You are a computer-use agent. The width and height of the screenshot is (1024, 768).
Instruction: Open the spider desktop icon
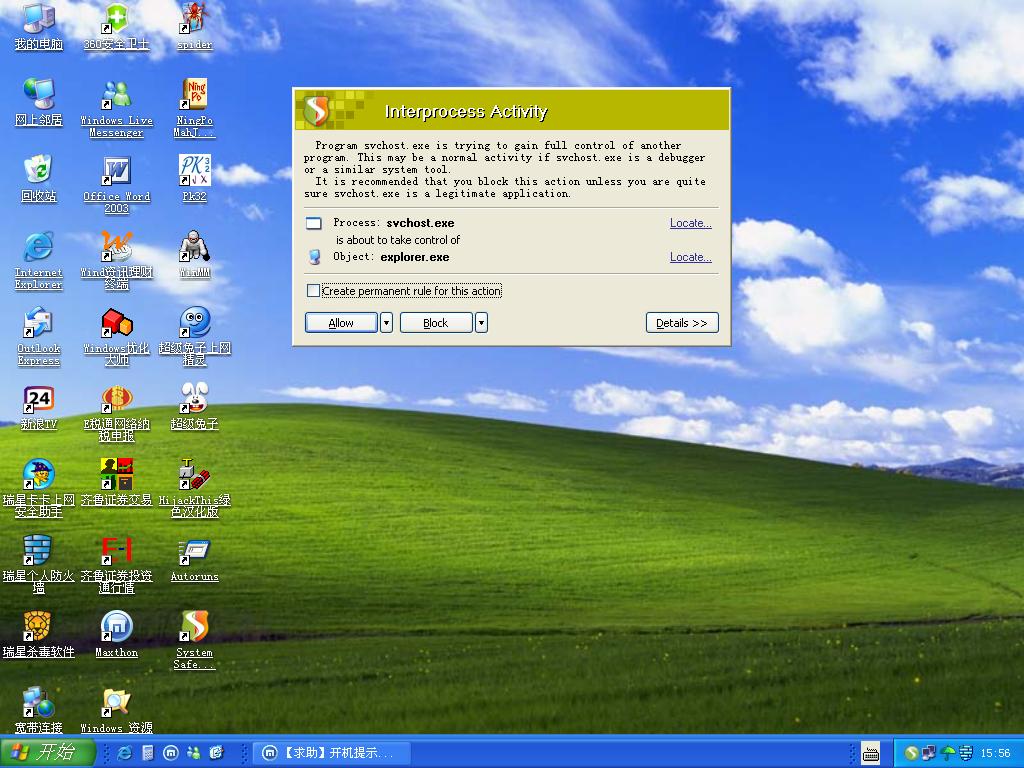pyautogui.click(x=194, y=20)
